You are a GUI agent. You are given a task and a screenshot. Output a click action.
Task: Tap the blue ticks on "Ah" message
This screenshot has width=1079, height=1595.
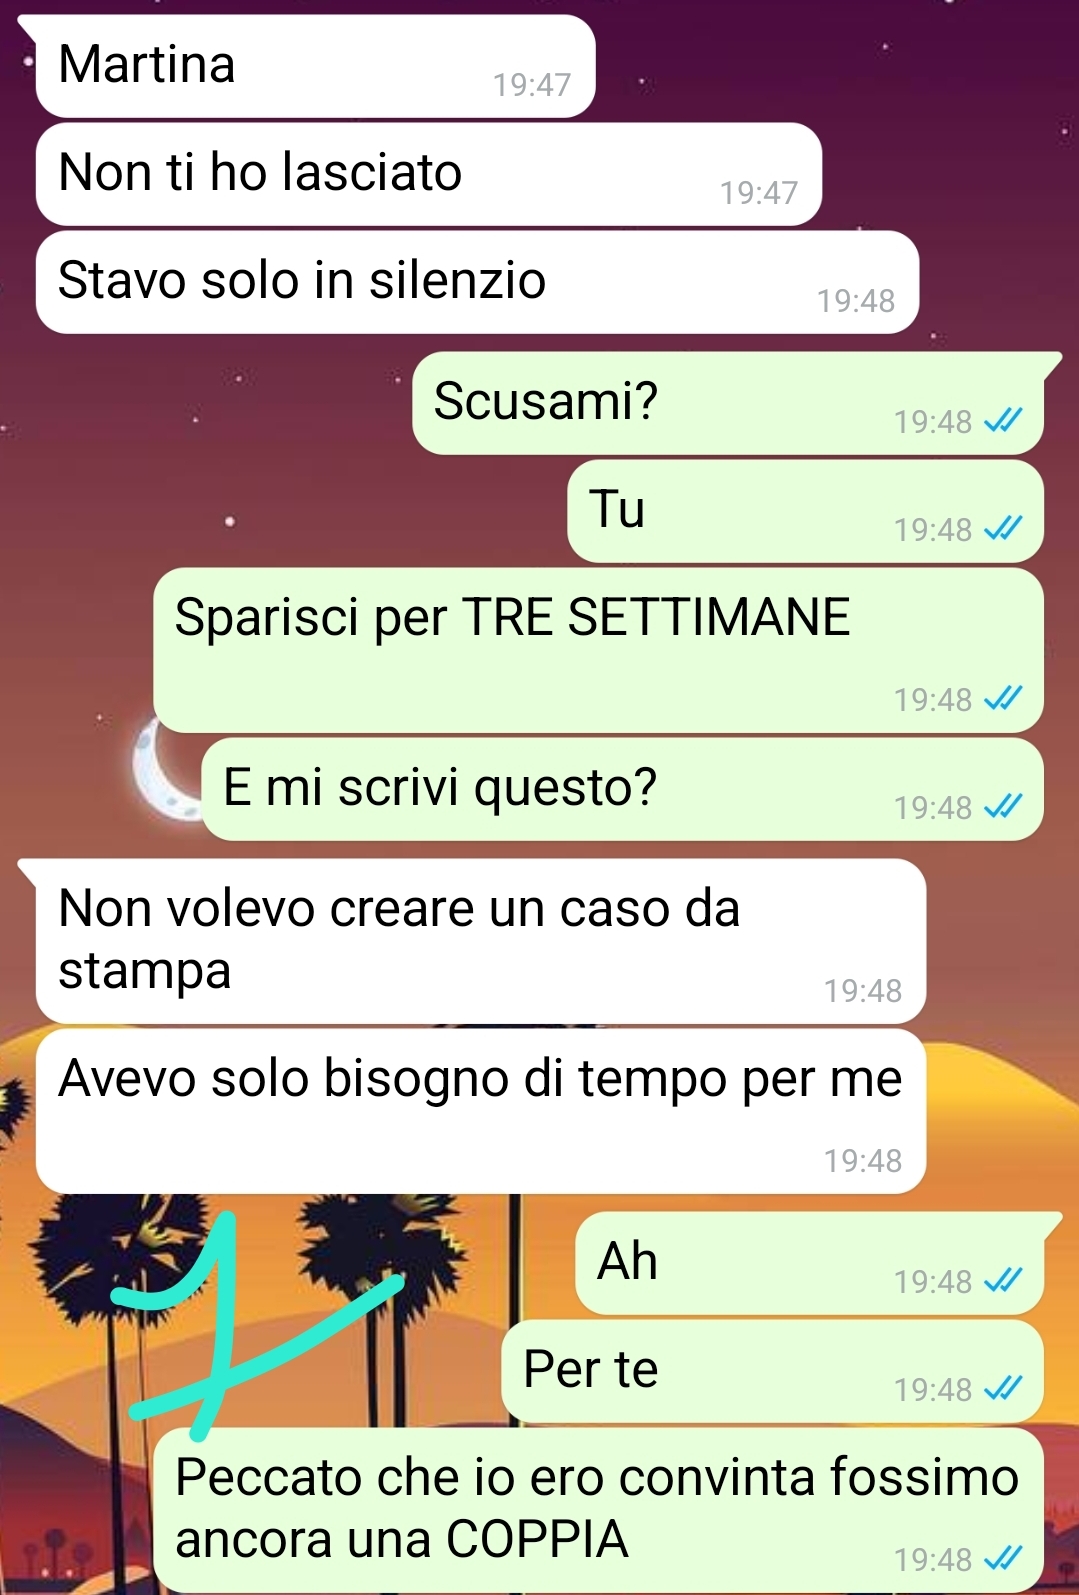[x=1003, y=1280]
